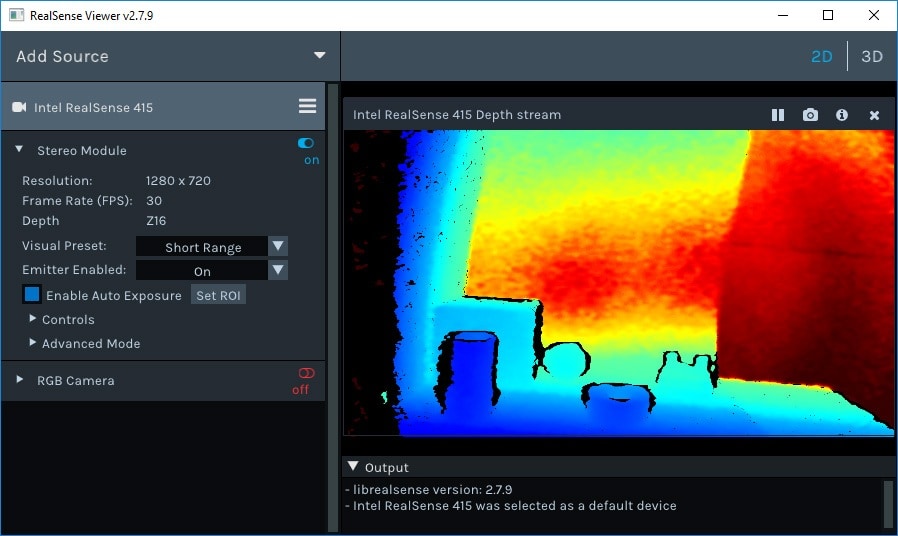Open the Visual Preset dropdown

[278, 247]
